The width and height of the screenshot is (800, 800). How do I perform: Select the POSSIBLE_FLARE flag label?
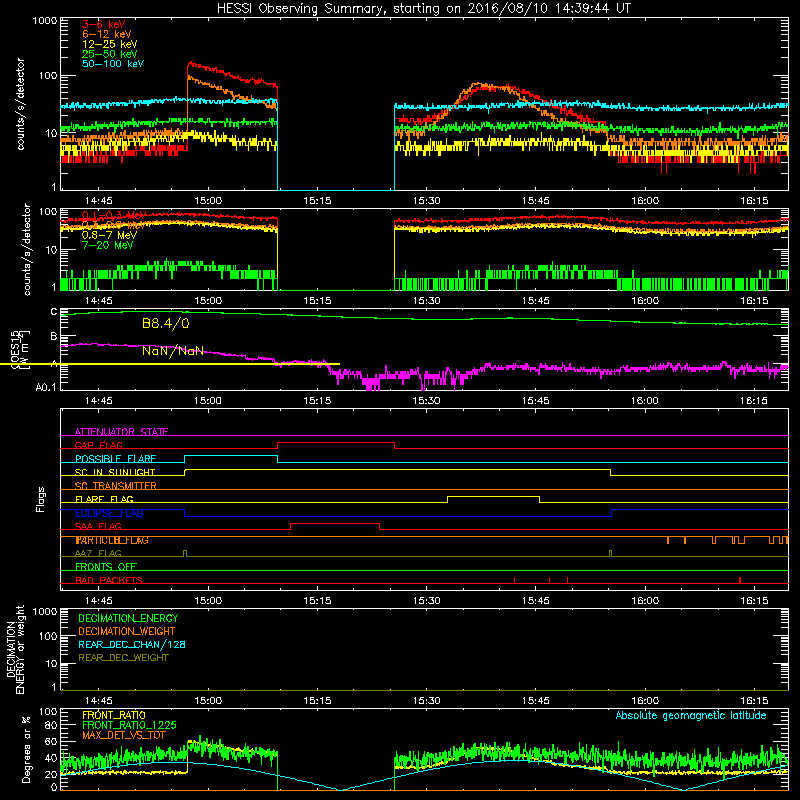pos(115,459)
